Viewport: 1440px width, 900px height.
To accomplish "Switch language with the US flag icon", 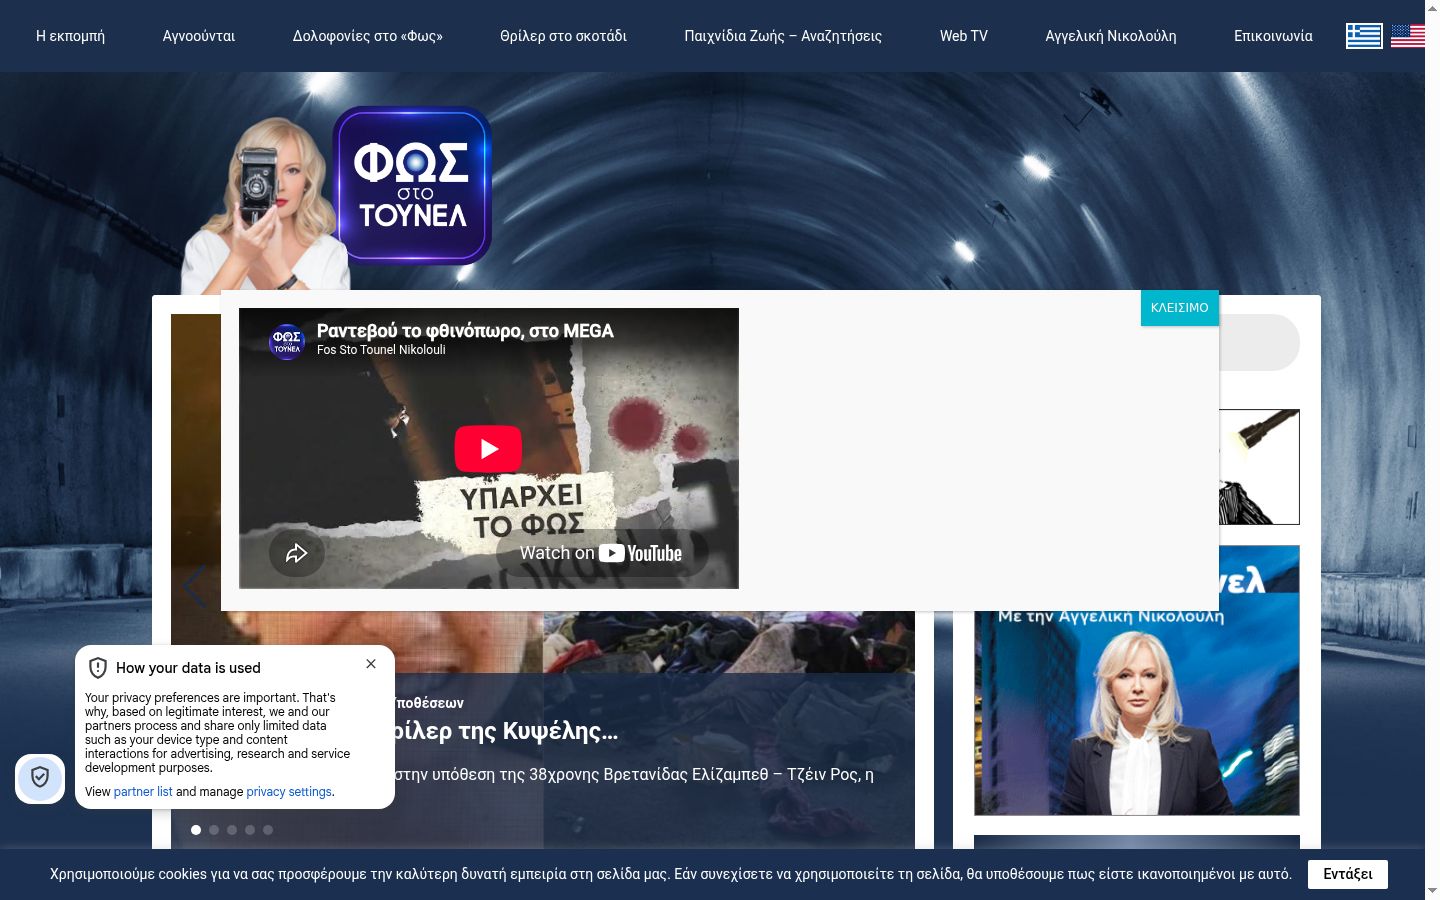I will click(1408, 36).
